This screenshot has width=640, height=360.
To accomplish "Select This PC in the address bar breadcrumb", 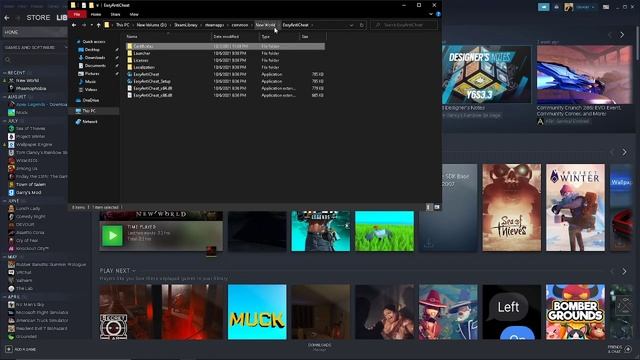I will [x=122, y=25].
